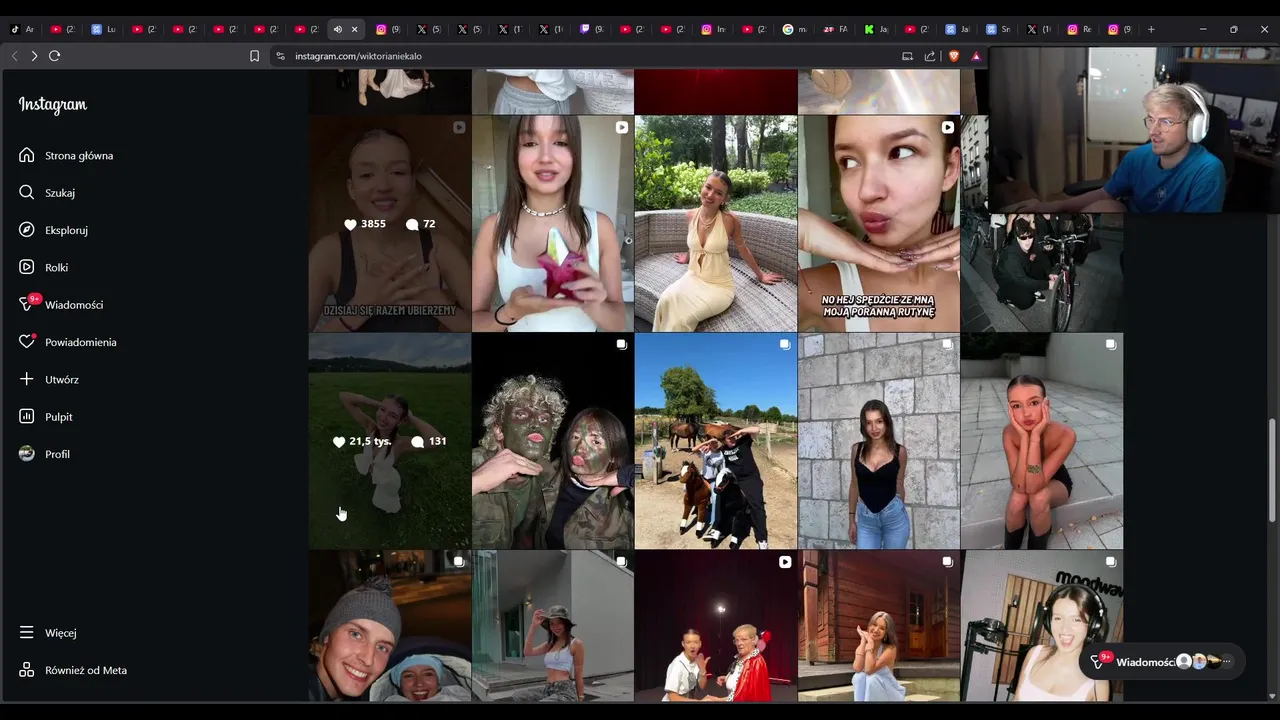The height and width of the screenshot is (720, 1280).
Task: Switch to the Google tab
Action: coord(795,29)
